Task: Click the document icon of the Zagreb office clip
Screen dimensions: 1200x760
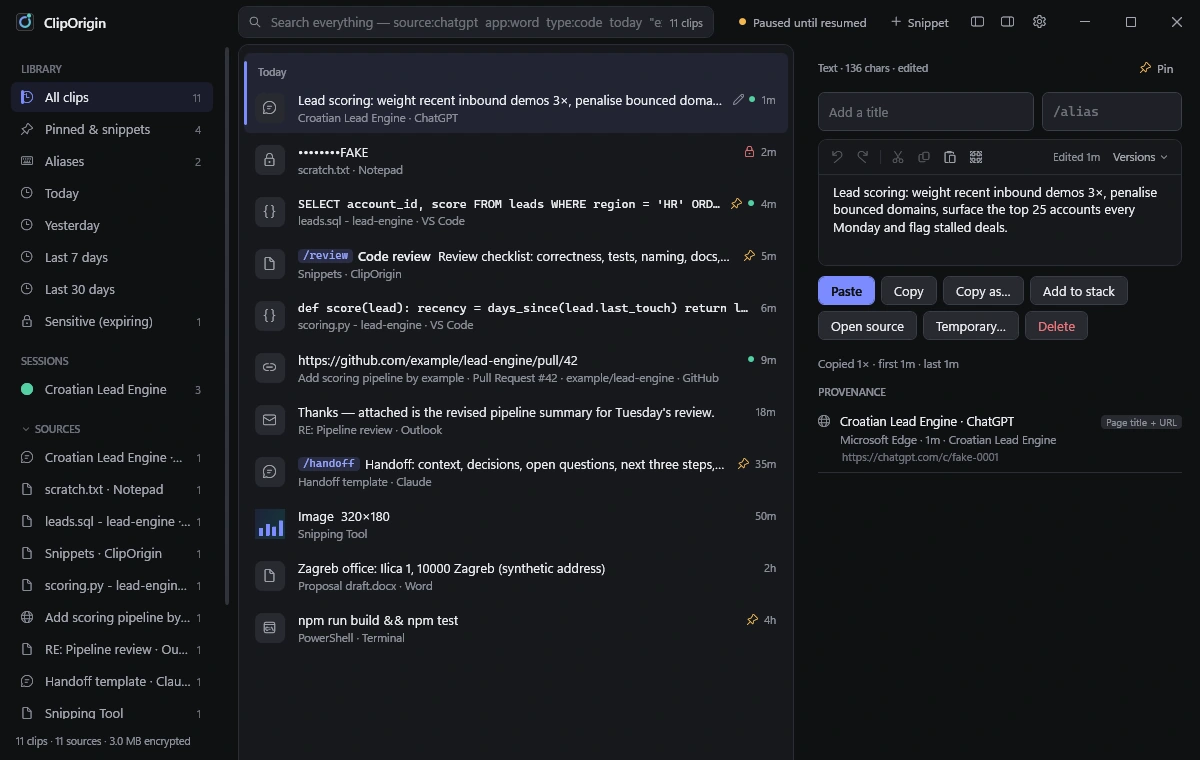Action: [269, 576]
